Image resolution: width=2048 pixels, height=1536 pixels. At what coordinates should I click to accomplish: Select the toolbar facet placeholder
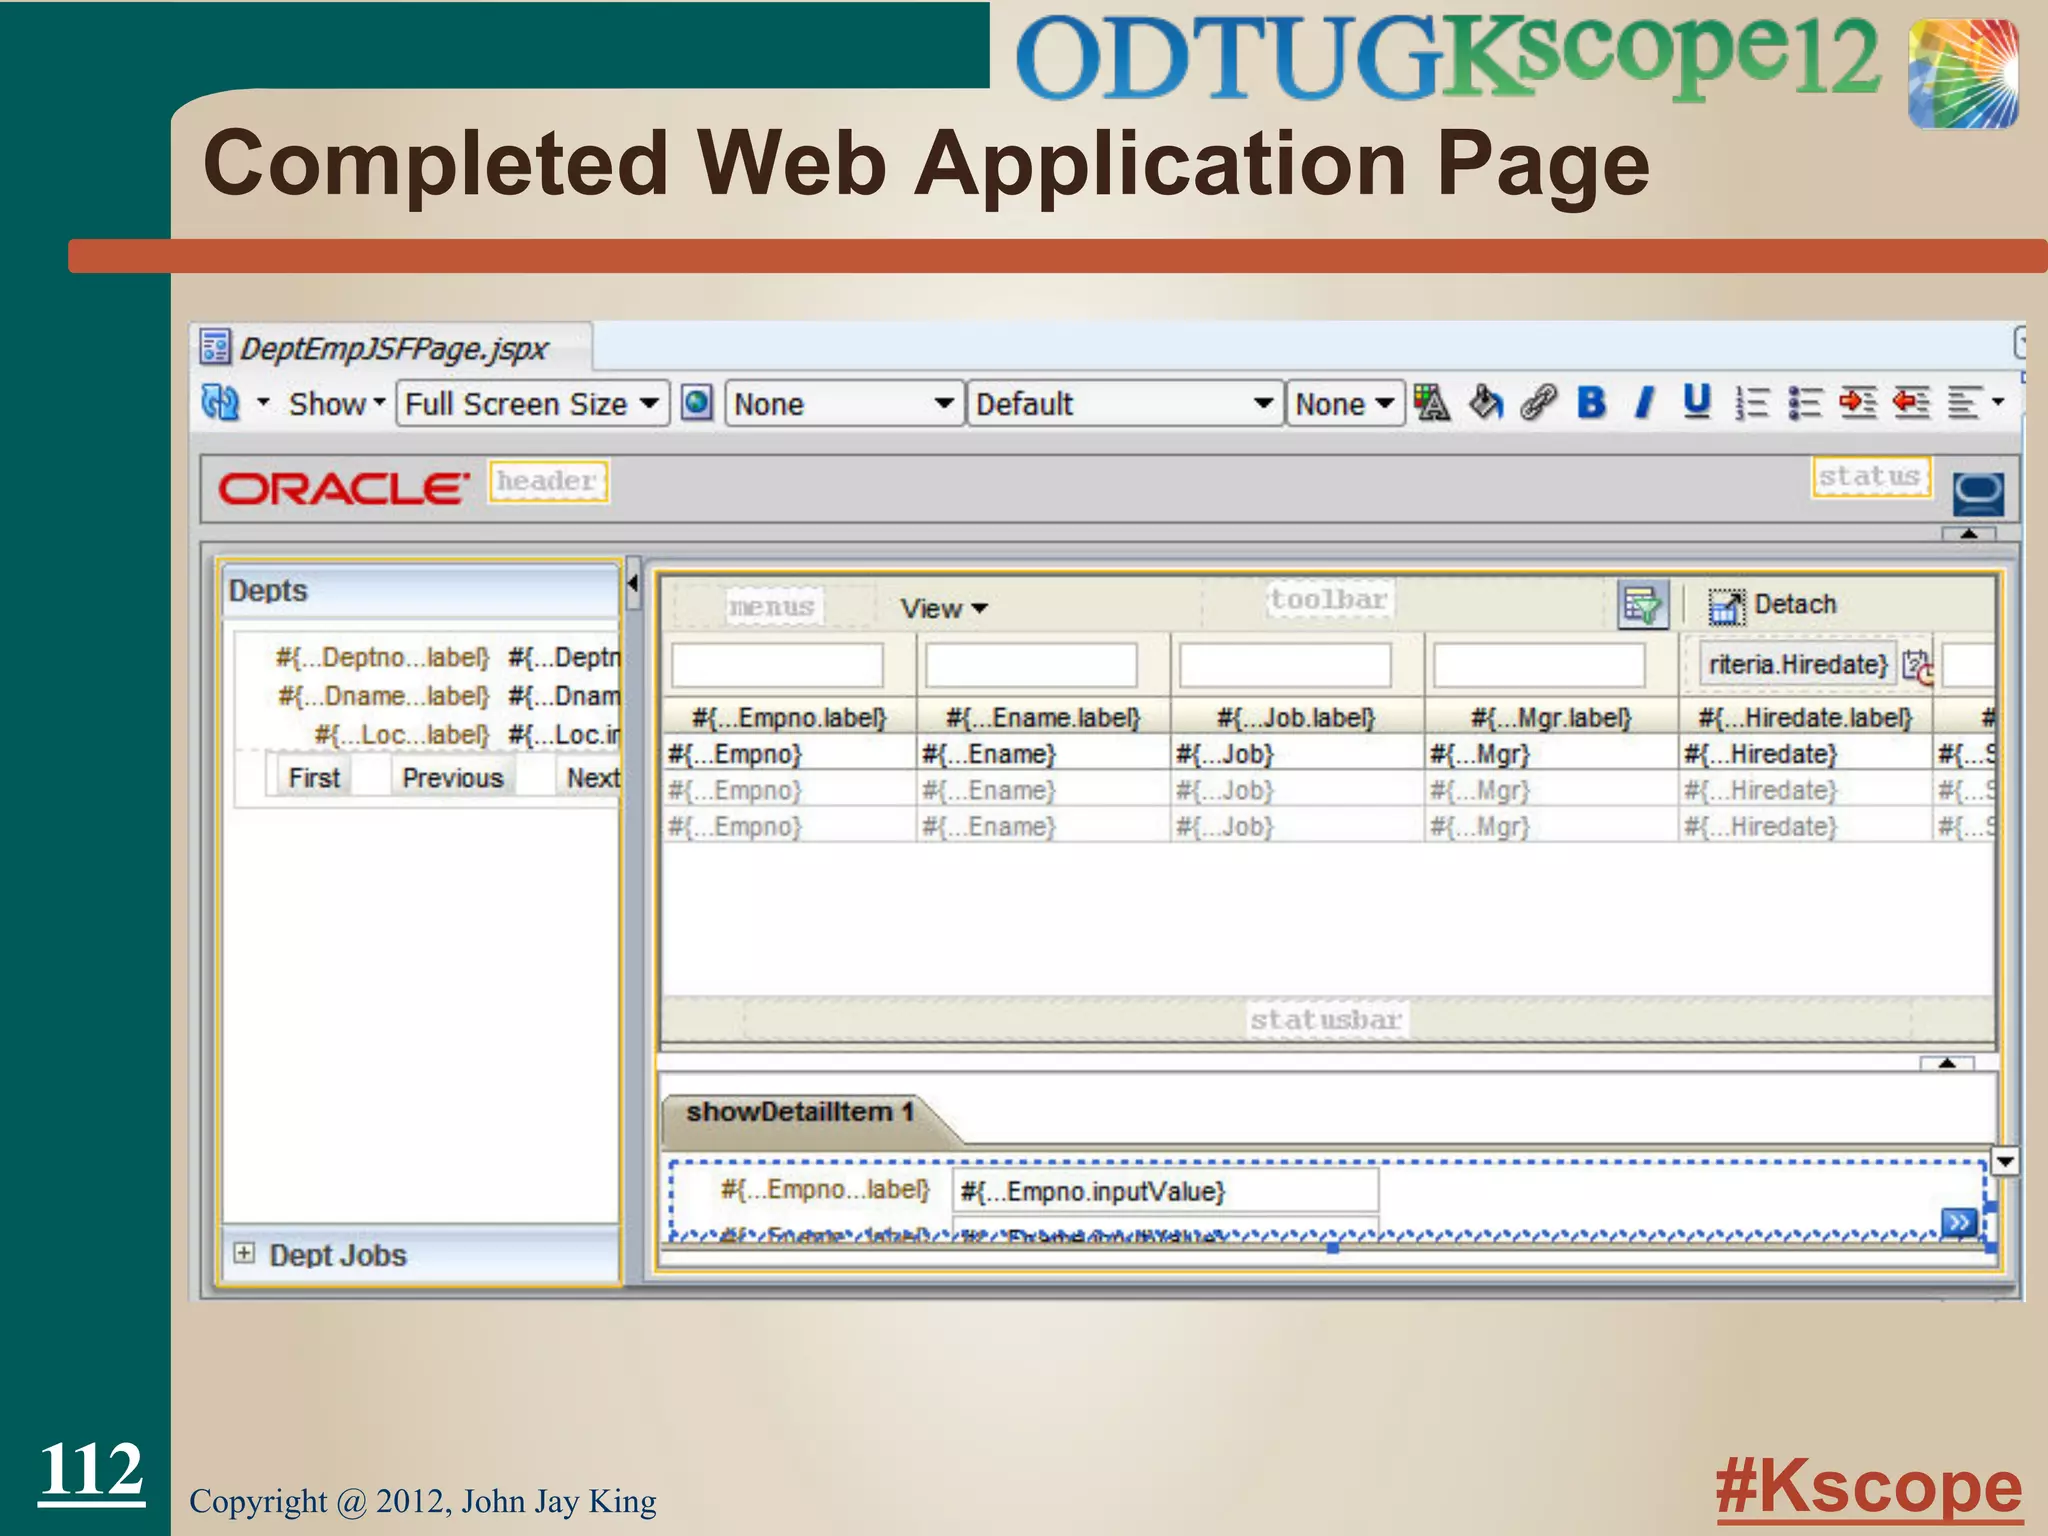(x=1328, y=599)
